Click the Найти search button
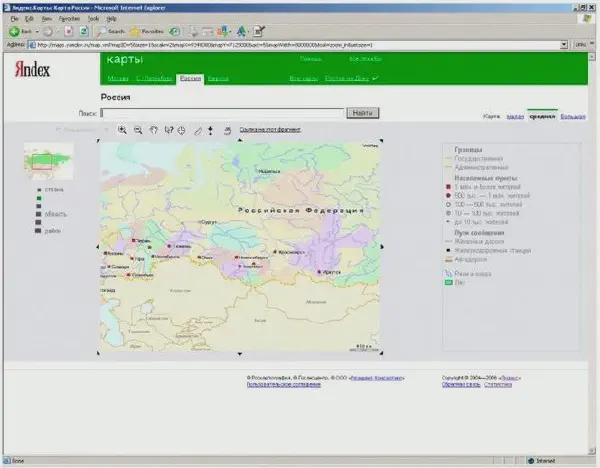The image size is (600, 468). point(363,113)
